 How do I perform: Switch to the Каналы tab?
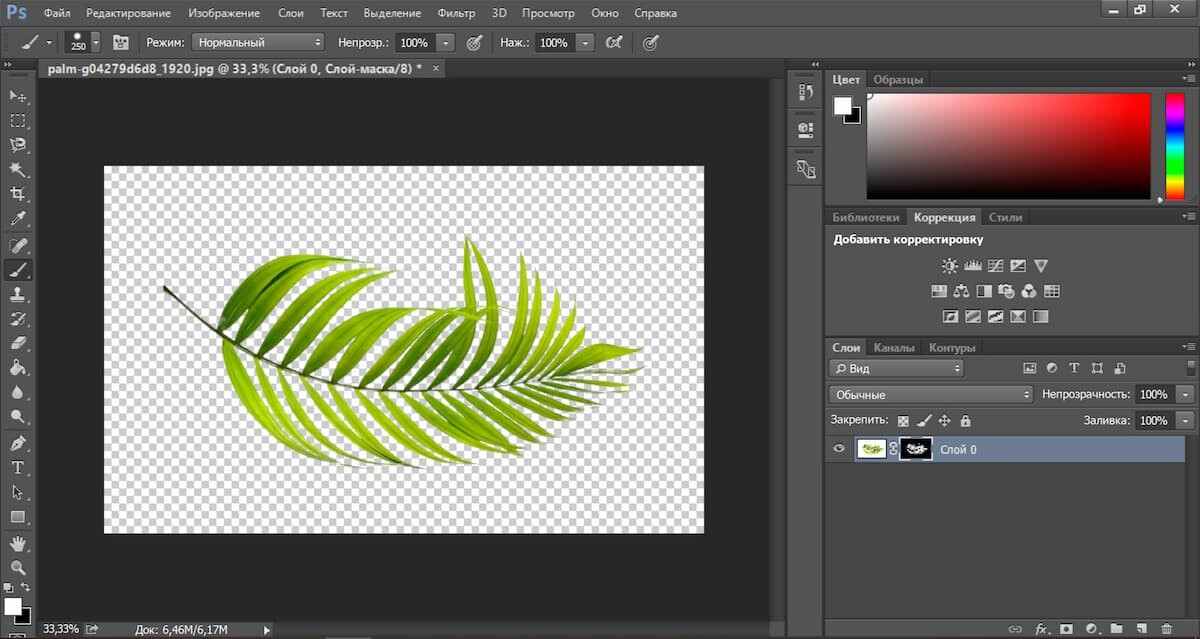(x=894, y=348)
